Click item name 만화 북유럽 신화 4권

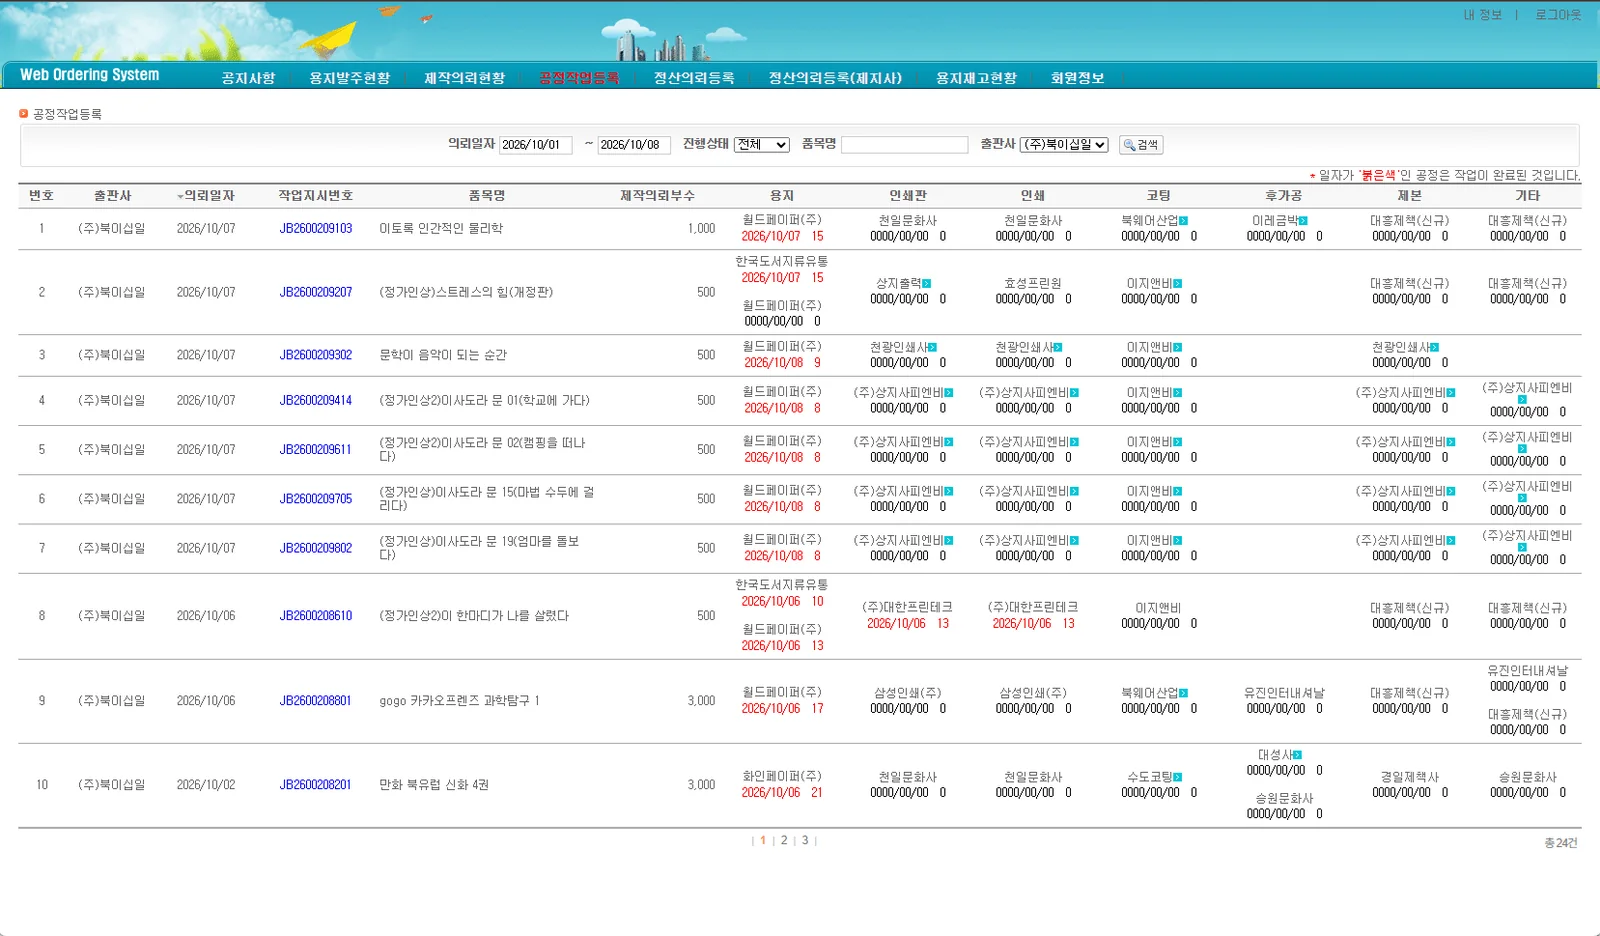434,785
